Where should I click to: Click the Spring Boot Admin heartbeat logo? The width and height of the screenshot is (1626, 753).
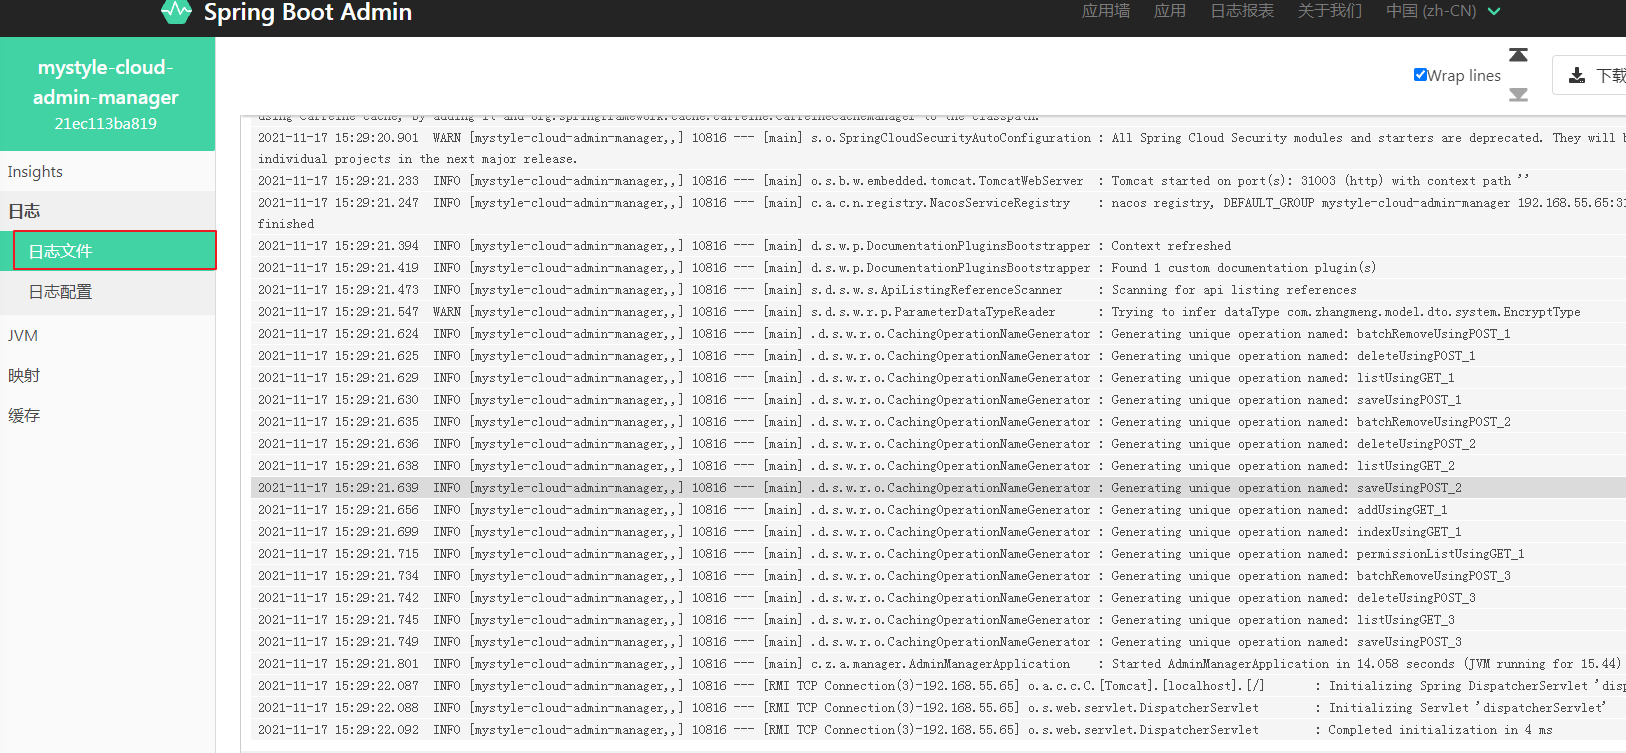[176, 12]
